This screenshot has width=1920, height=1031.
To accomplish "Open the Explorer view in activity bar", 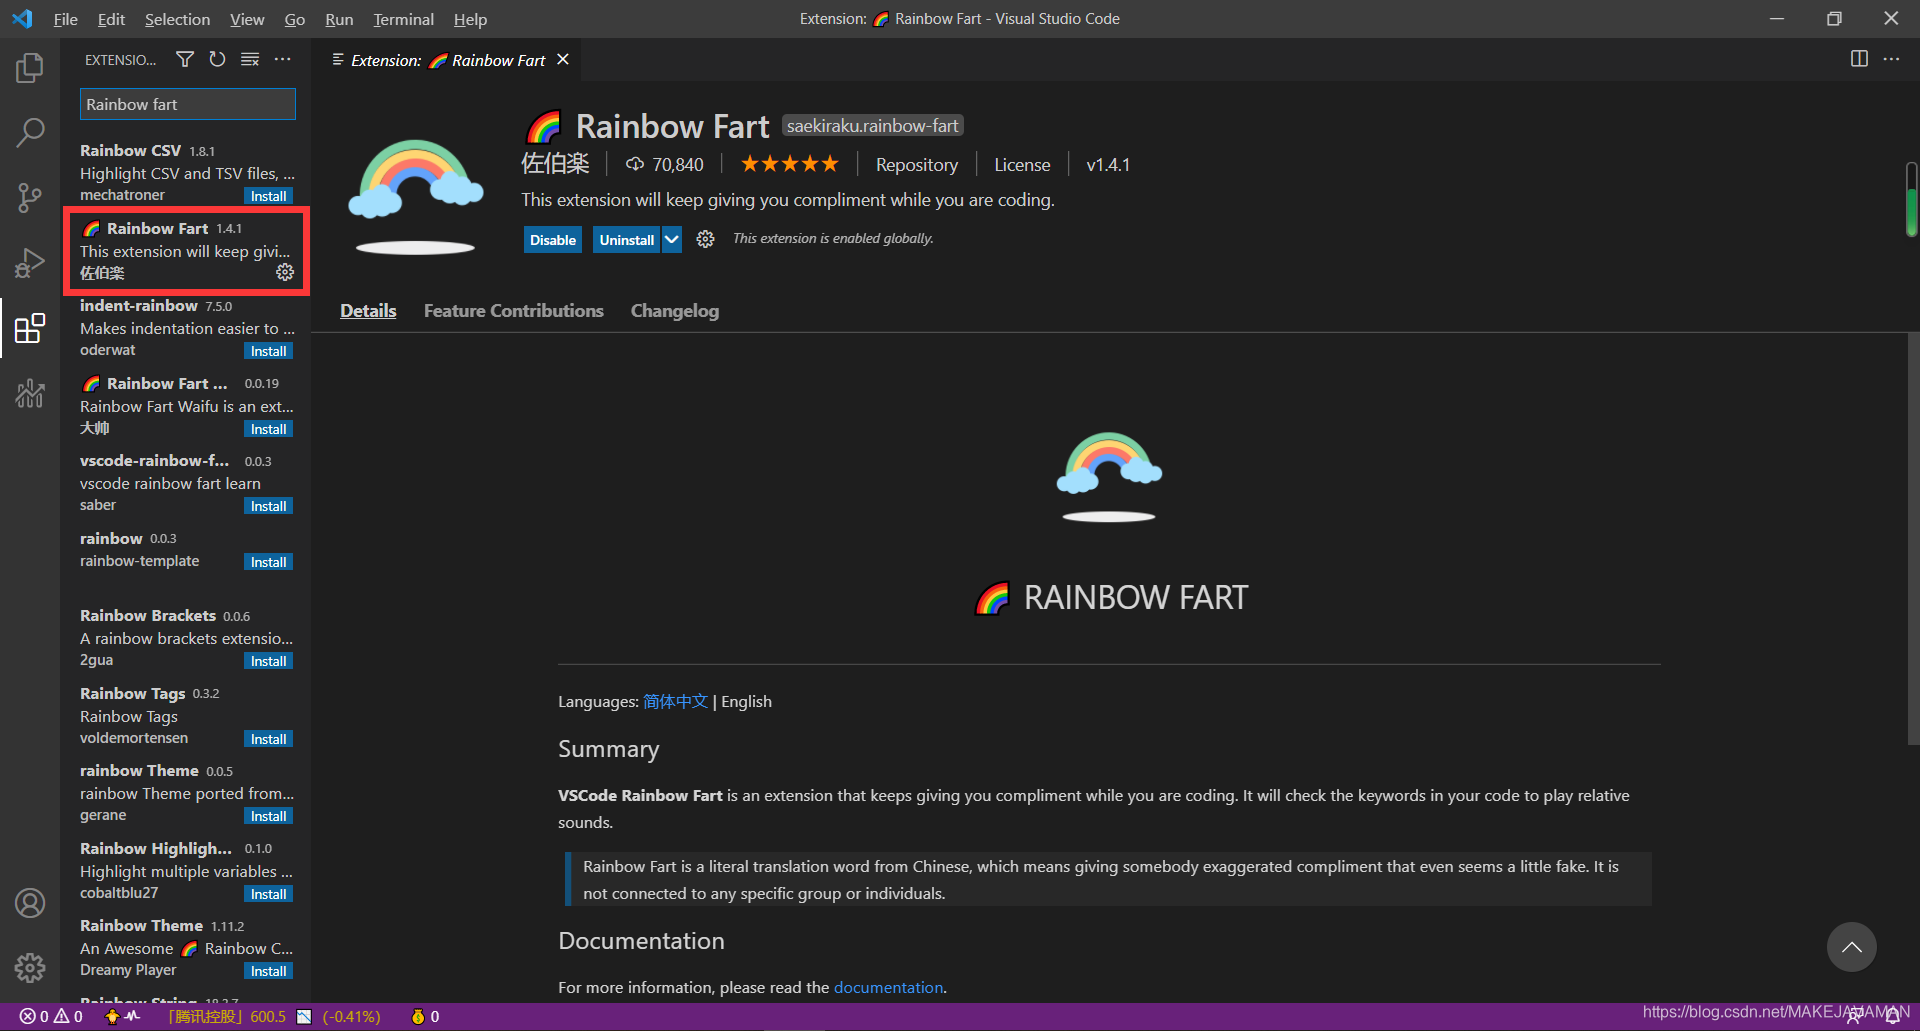I will pyautogui.click(x=30, y=68).
